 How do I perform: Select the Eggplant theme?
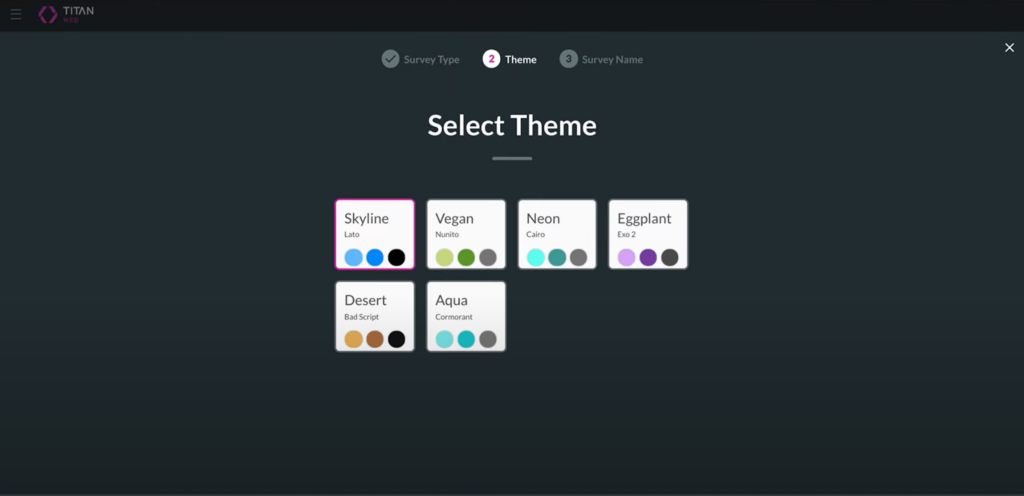[x=648, y=234]
